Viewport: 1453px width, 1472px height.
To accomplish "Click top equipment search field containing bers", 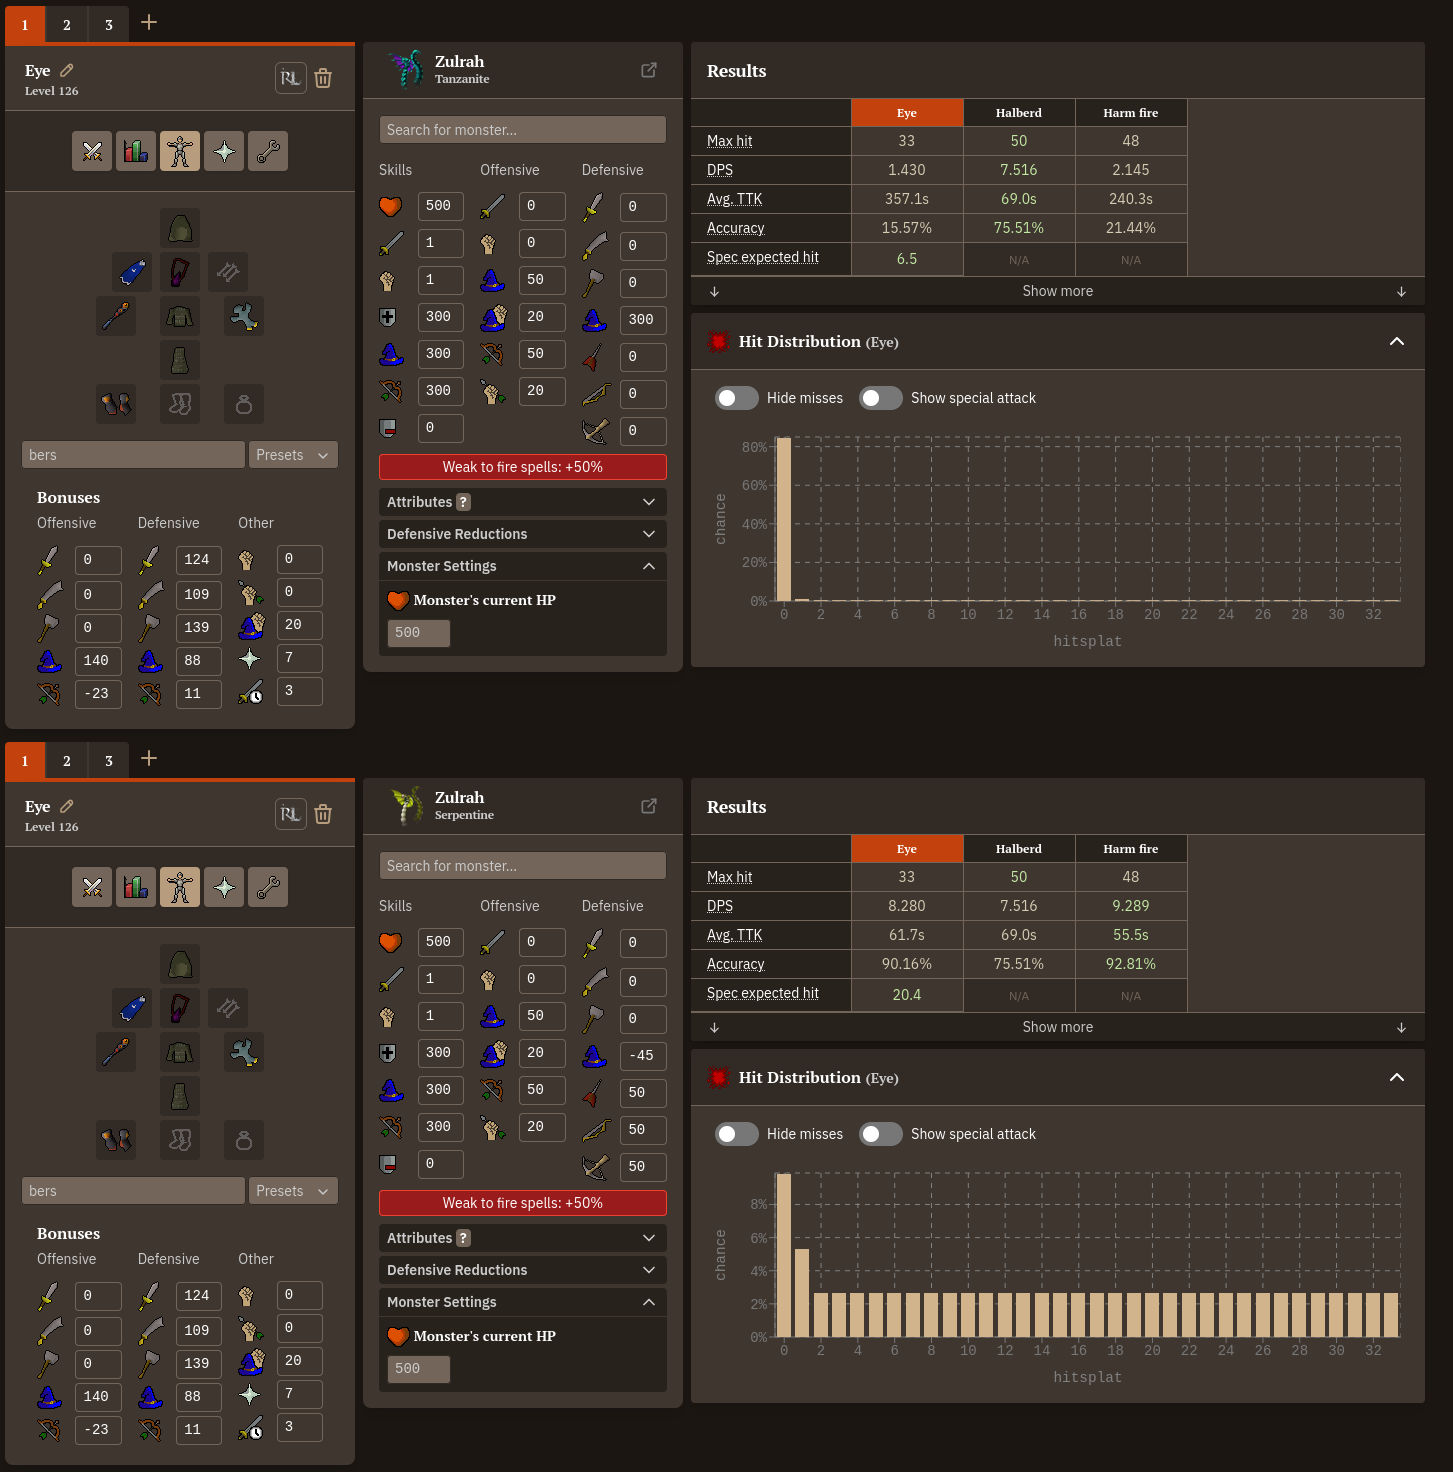I will pos(133,455).
